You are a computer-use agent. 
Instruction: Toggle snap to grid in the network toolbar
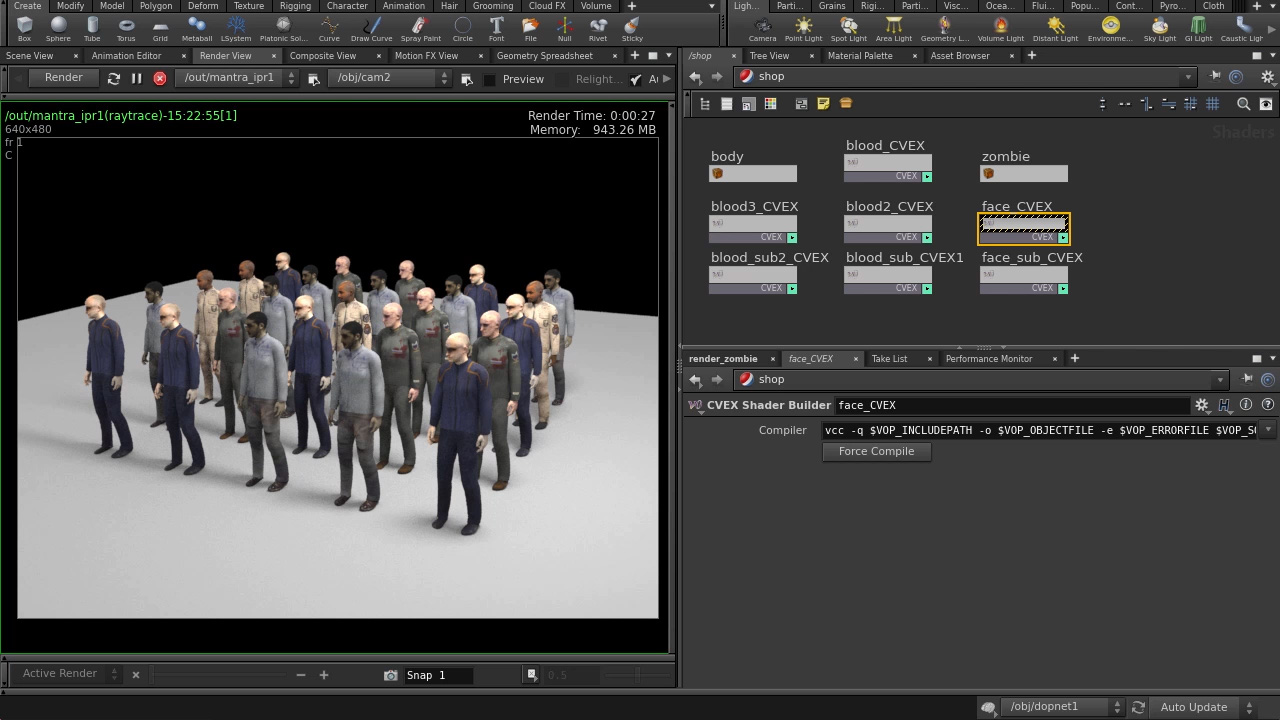pyautogui.click(x=1190, y=104)
